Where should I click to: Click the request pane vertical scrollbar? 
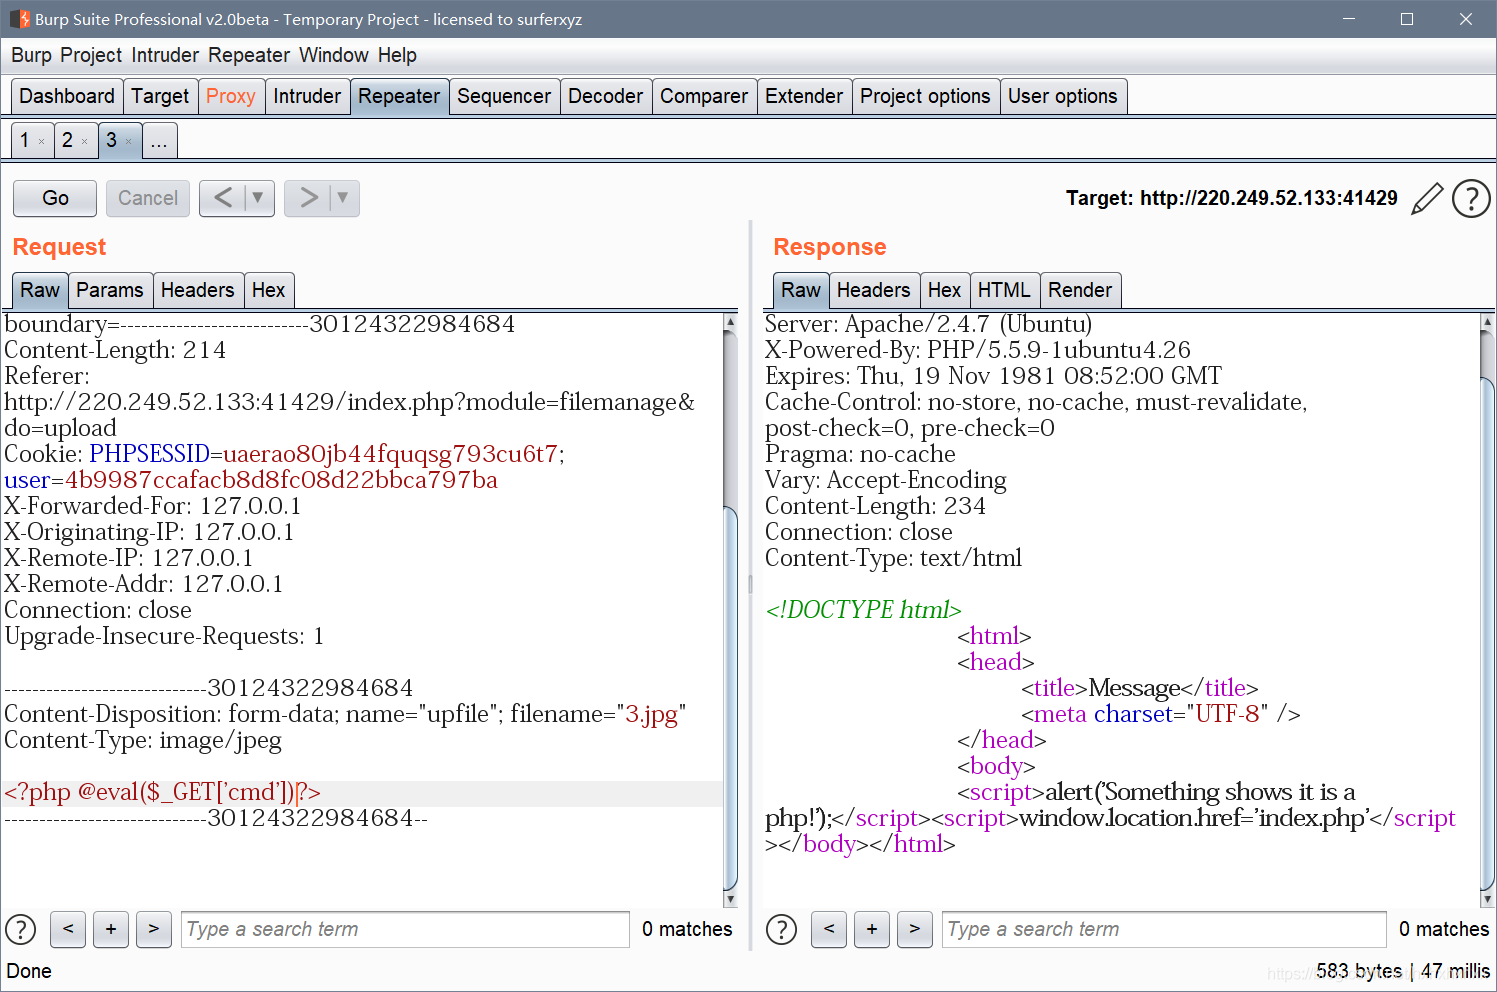tap(730, 700)
